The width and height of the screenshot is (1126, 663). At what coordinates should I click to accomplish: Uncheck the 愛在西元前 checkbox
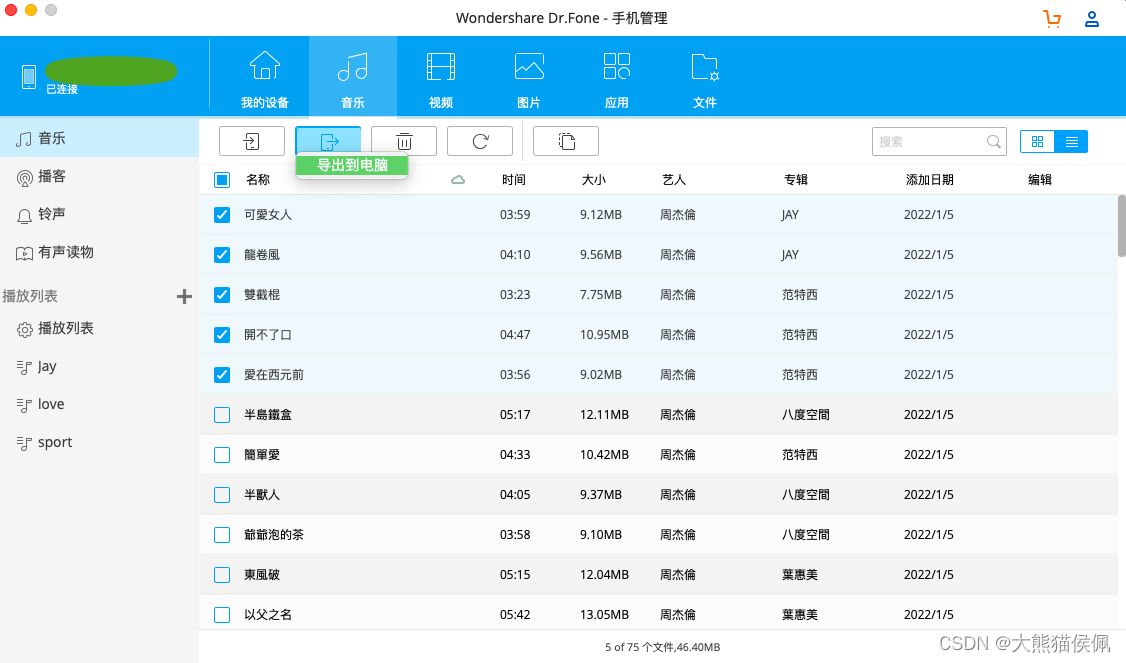[x=222, y=375]
